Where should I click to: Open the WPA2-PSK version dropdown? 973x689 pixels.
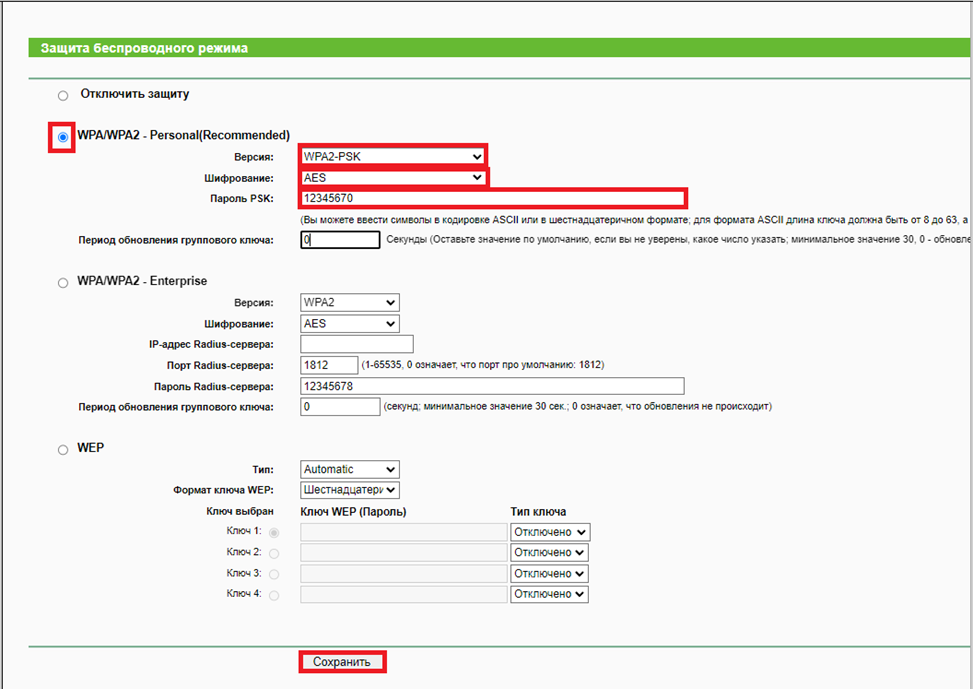392,157
